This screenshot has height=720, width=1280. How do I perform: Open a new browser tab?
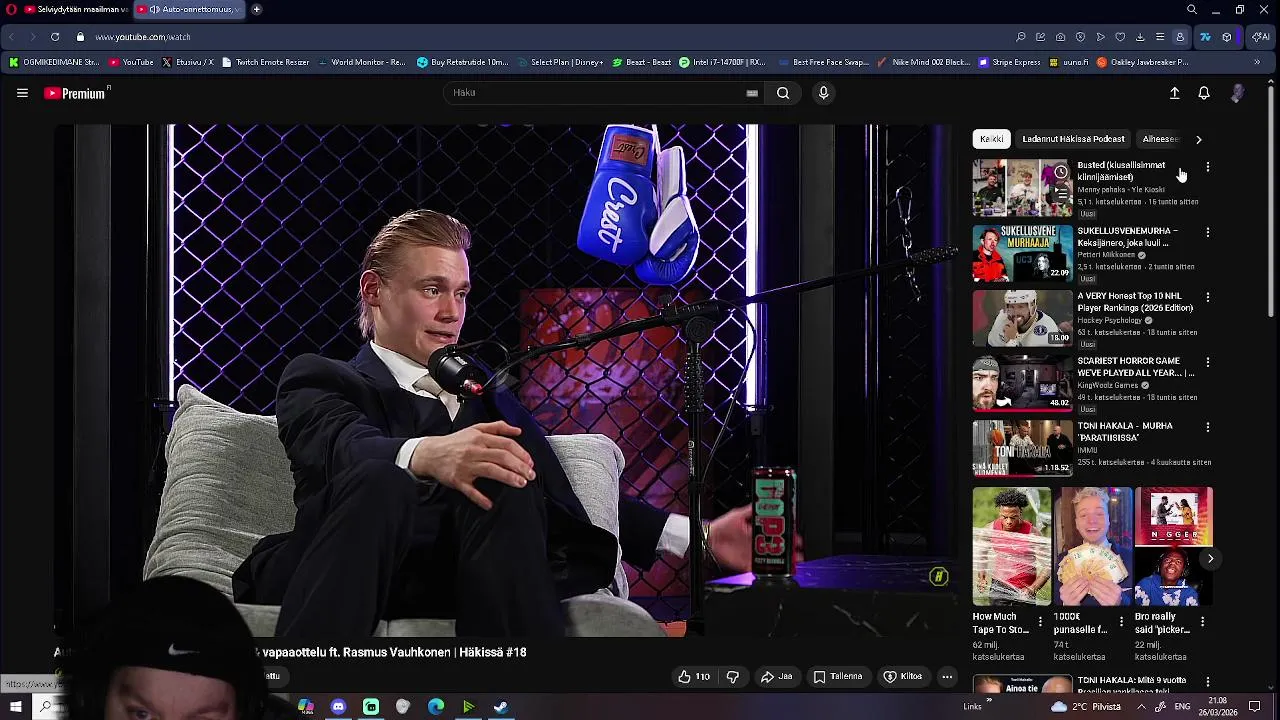pos(257,9)
